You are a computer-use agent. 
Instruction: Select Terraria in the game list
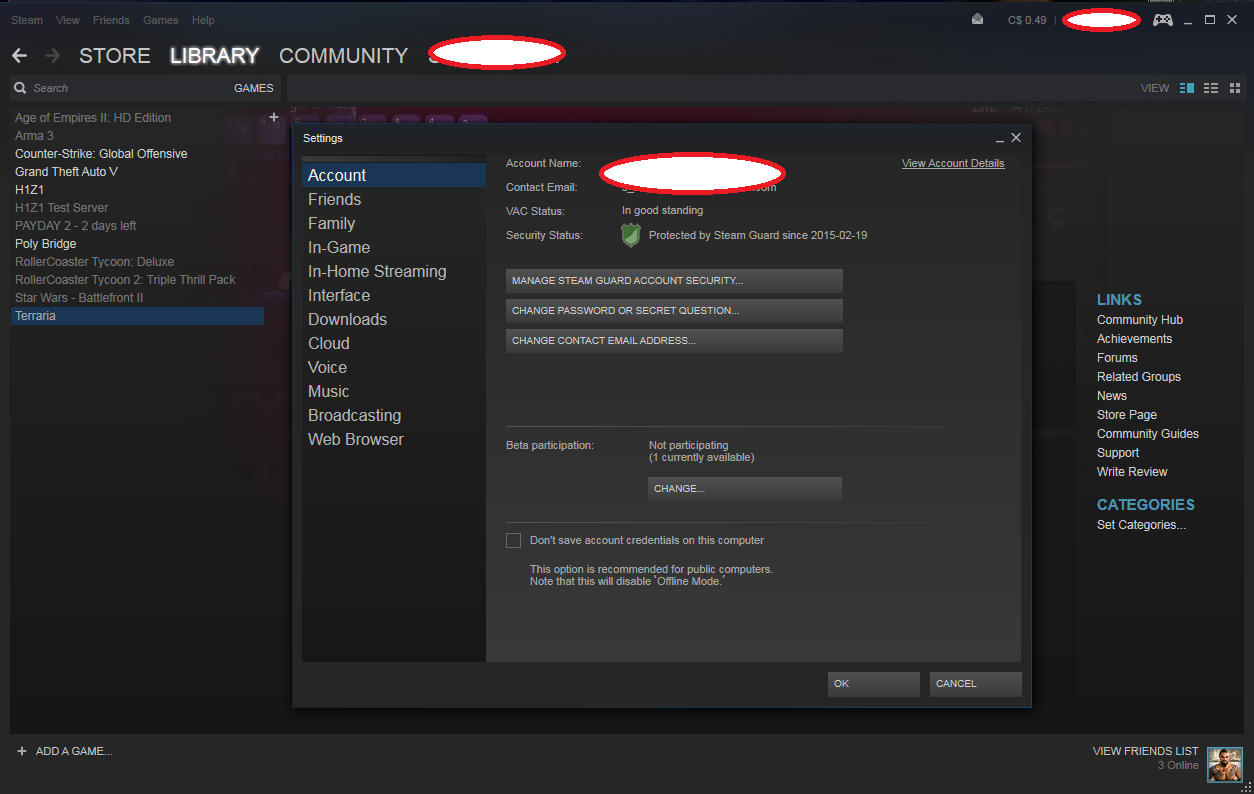[138, 316]
